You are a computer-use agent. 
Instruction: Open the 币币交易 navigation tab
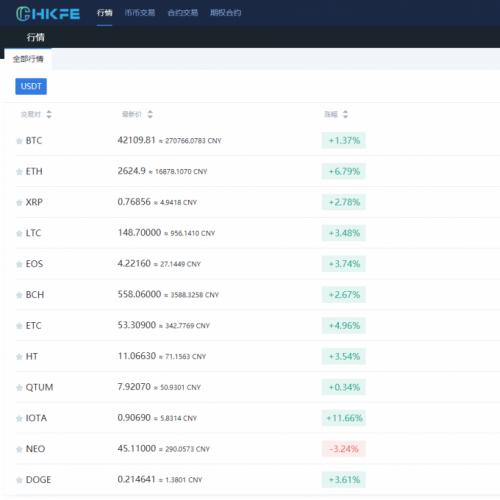[140, 13]
